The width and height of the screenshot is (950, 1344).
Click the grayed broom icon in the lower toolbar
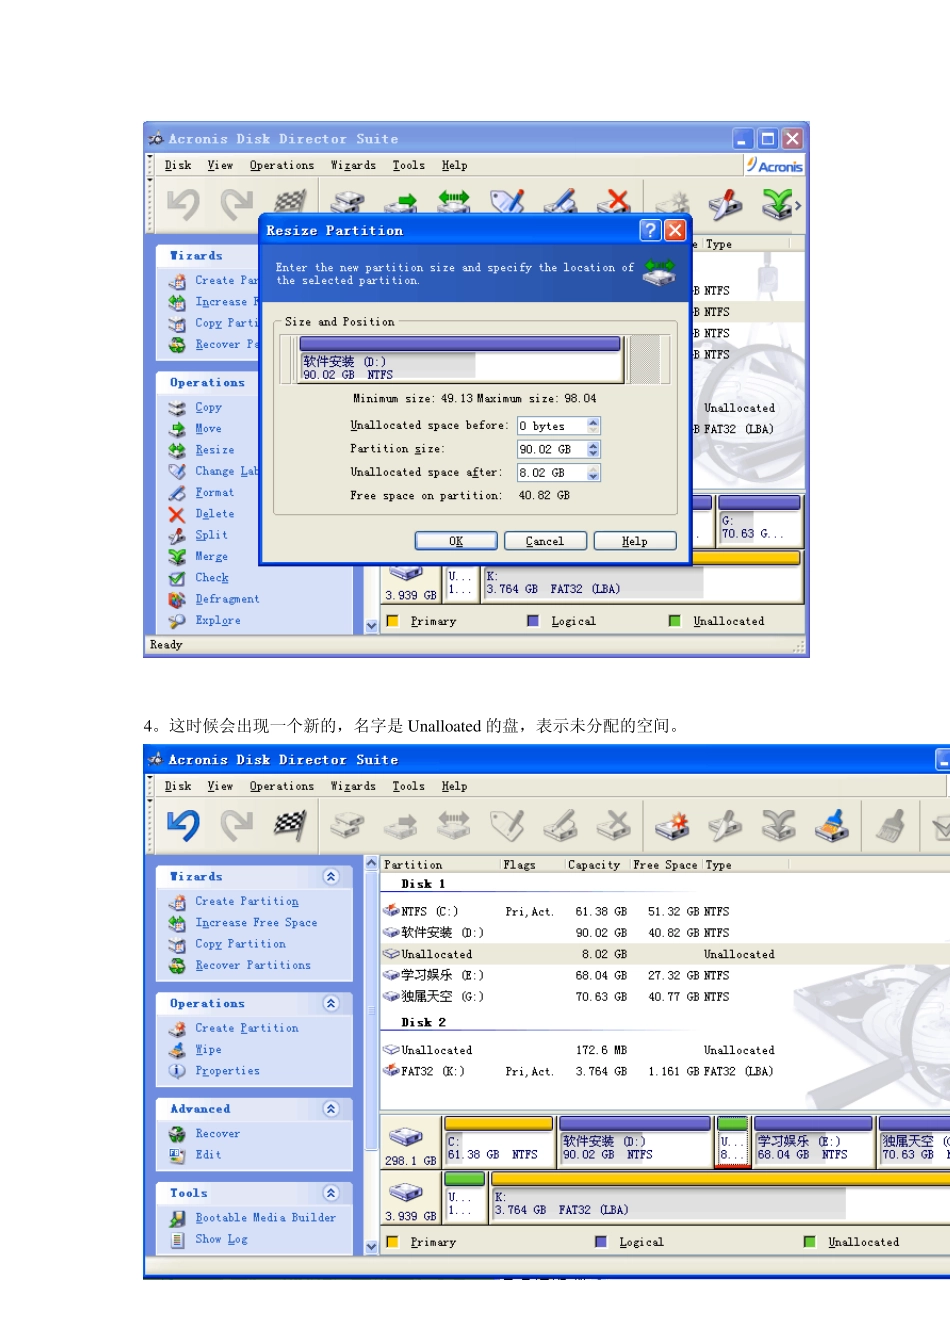tap(890, 825)
